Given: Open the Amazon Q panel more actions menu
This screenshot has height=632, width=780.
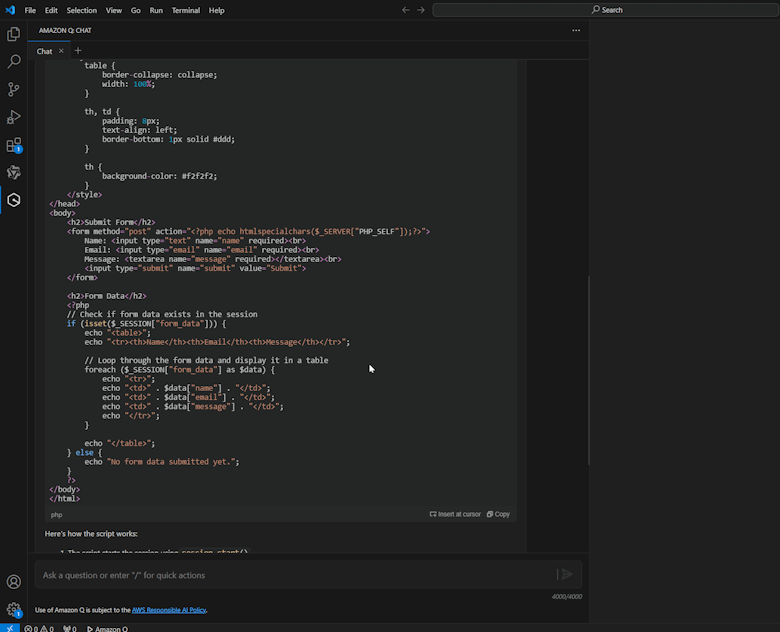Looking at the screenshot, I should pos(575,30).
